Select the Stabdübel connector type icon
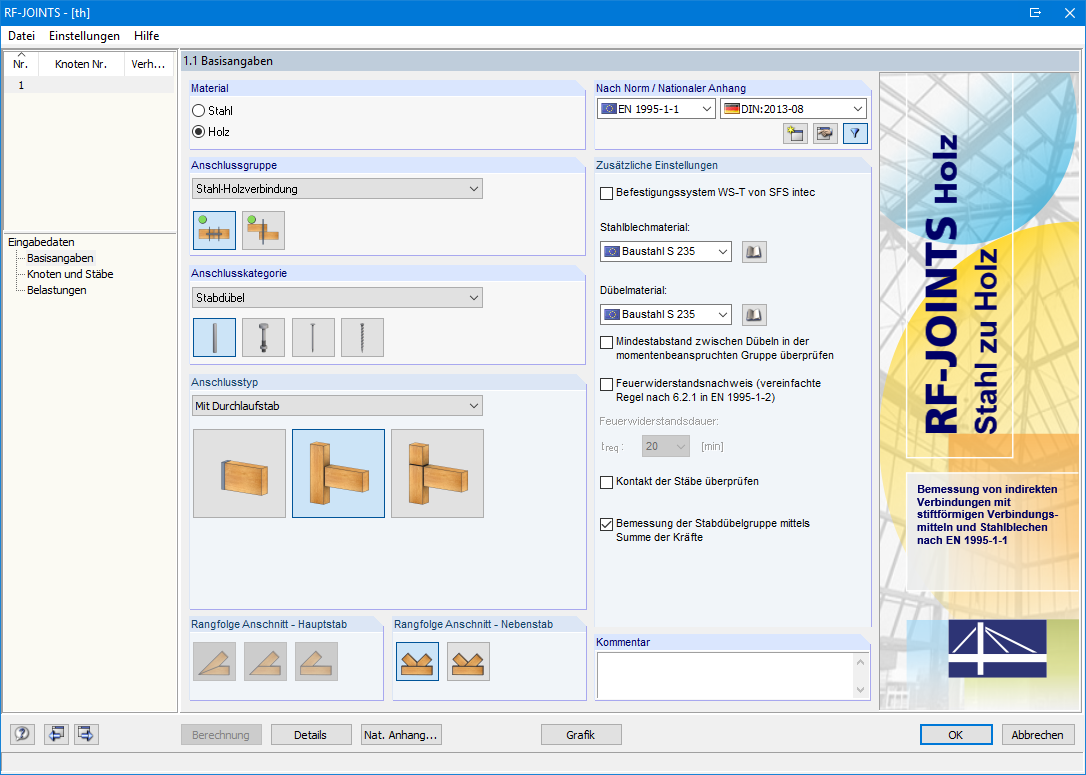The image size is (1086, 775). [x=214, y=337]
